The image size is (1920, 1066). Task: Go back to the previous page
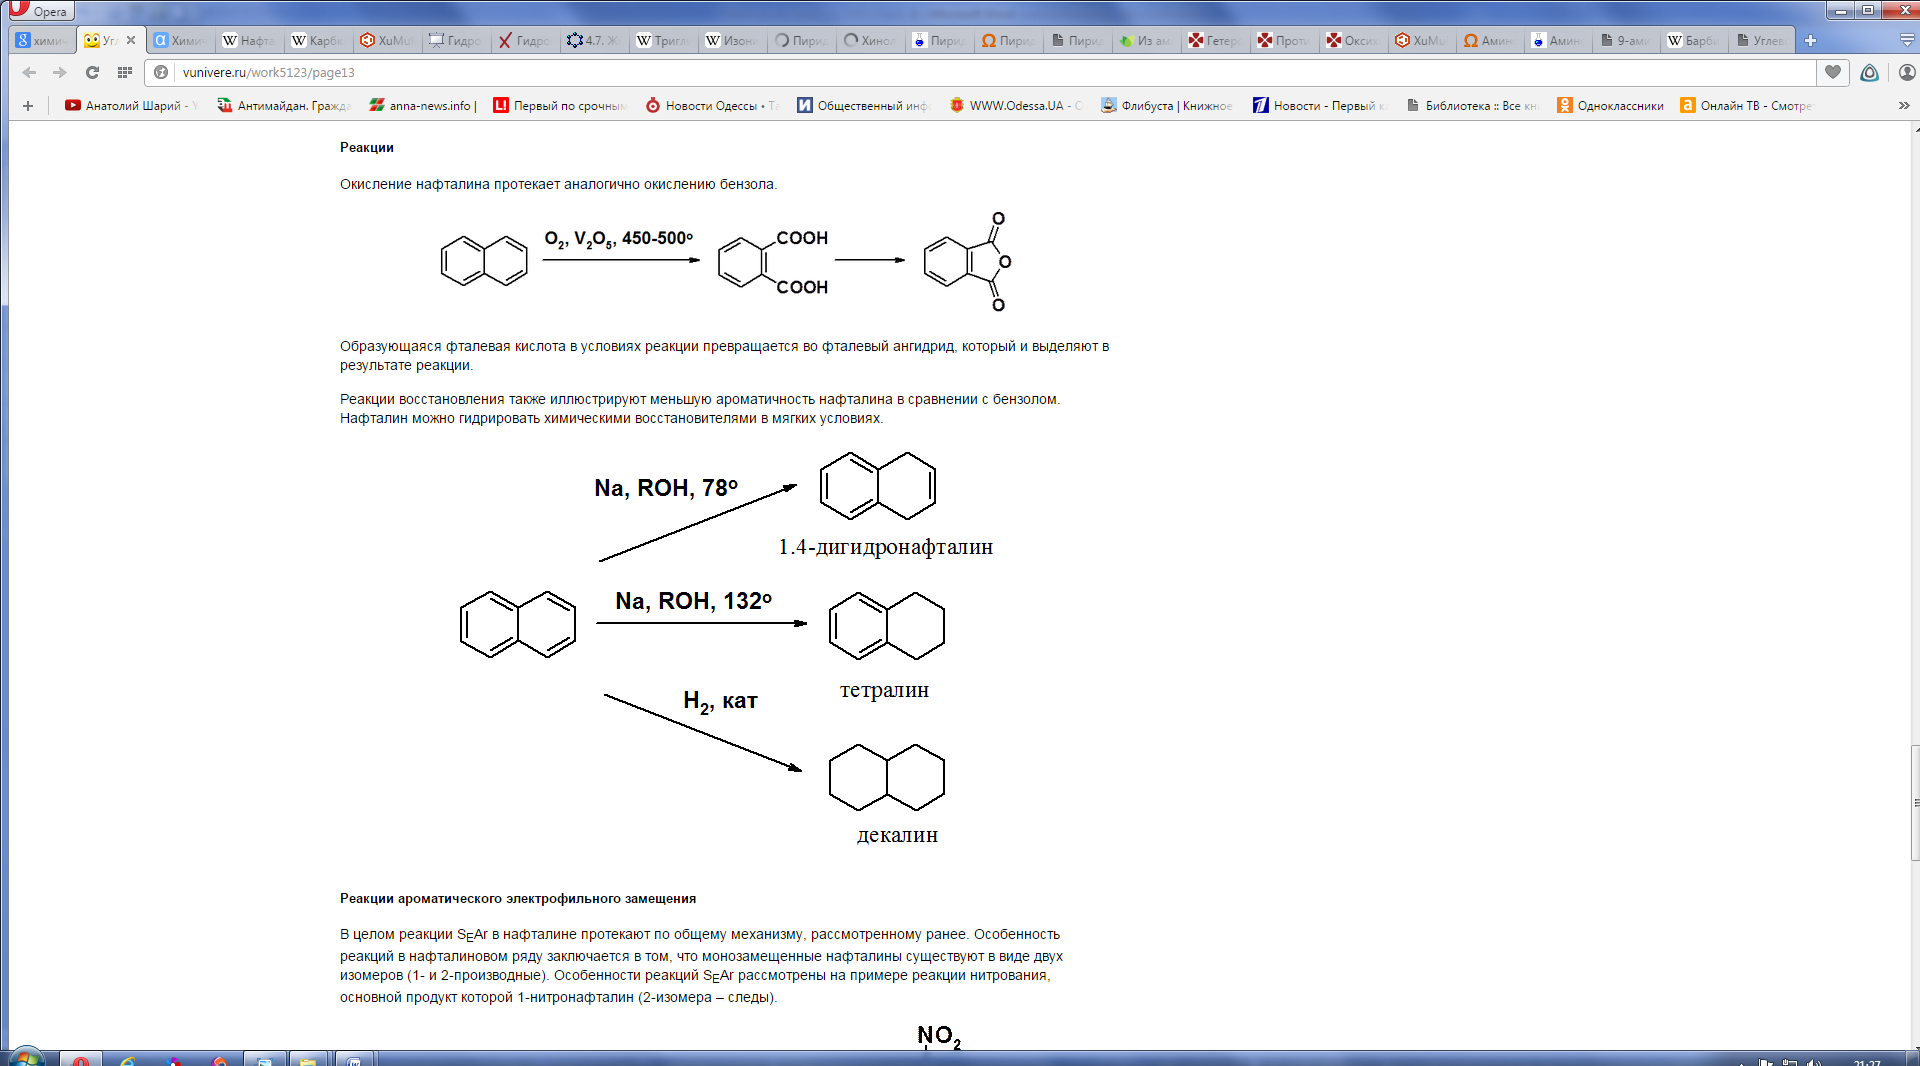pos(29,72)
